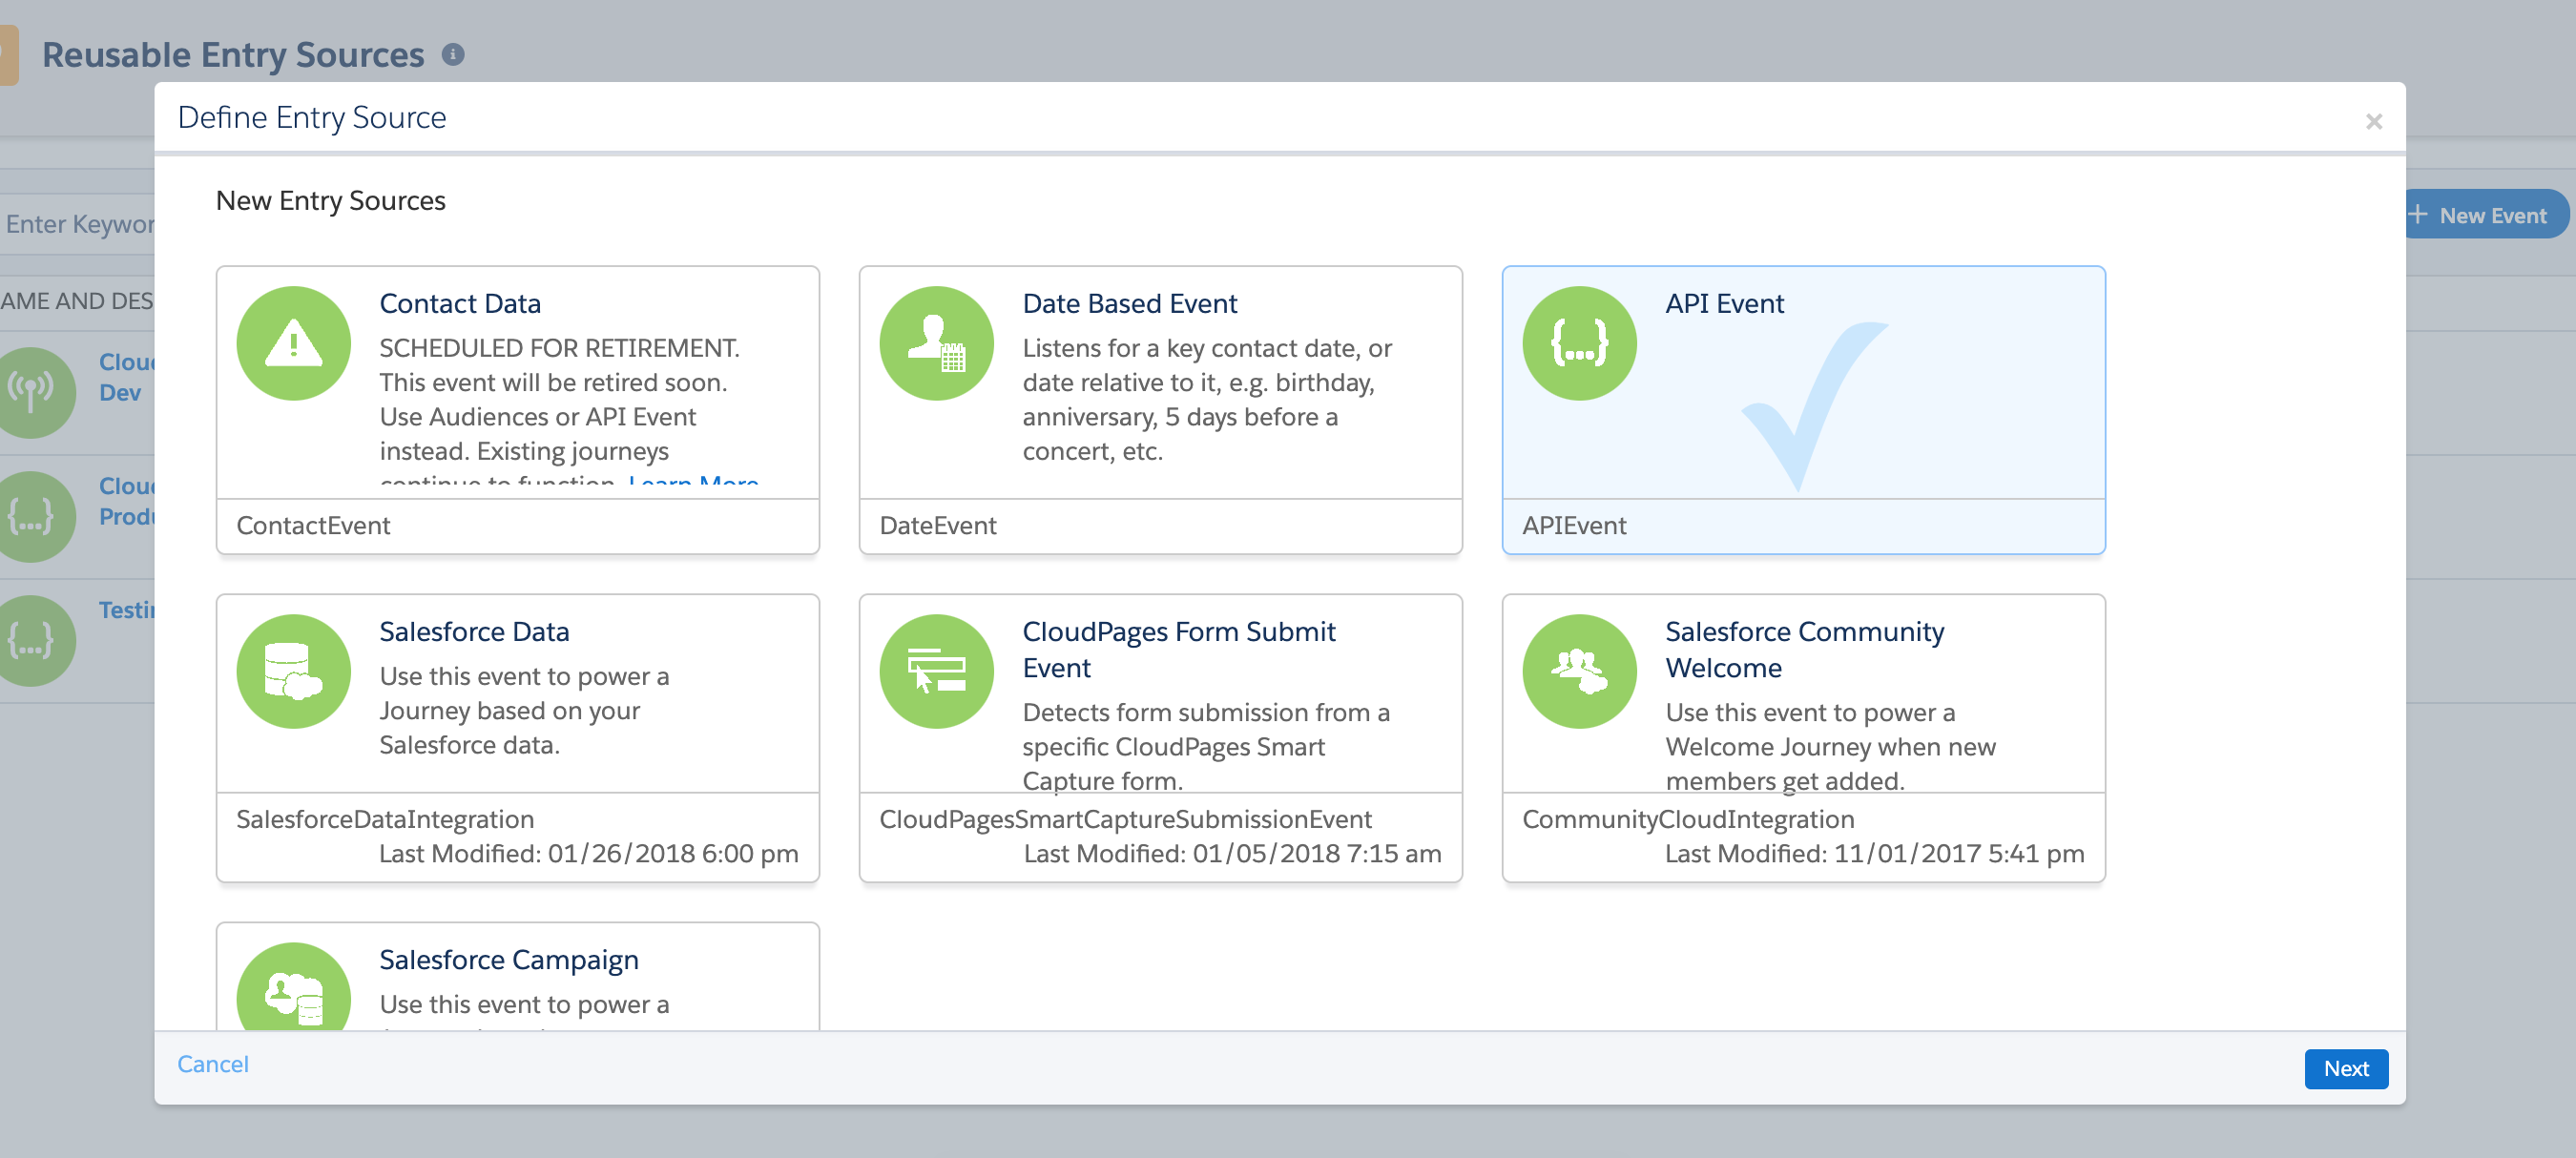
Task: Click the ContactEvent footer label
Action: 313,525
